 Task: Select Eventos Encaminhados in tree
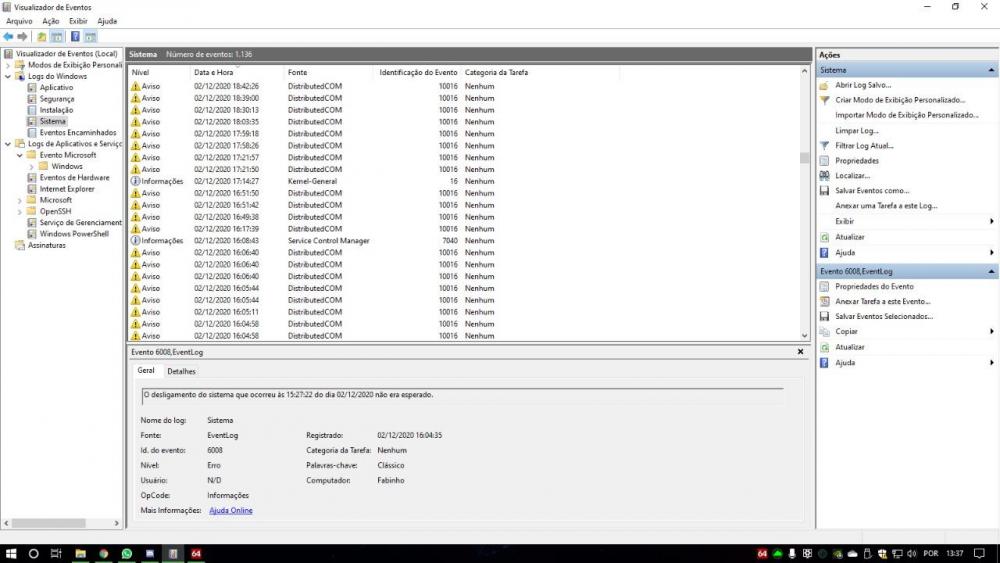pyautogui.click(x=78, y=133)
